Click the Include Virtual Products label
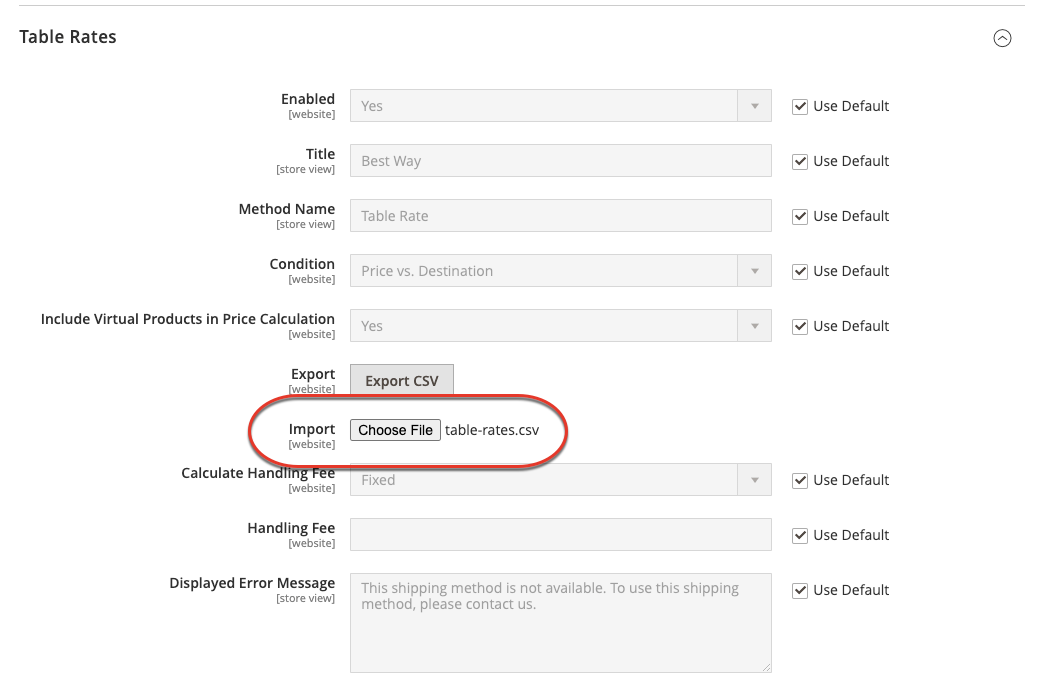The width and height of the screenshot is (1047, 691). pyautogui.click(x=188, y=319)
